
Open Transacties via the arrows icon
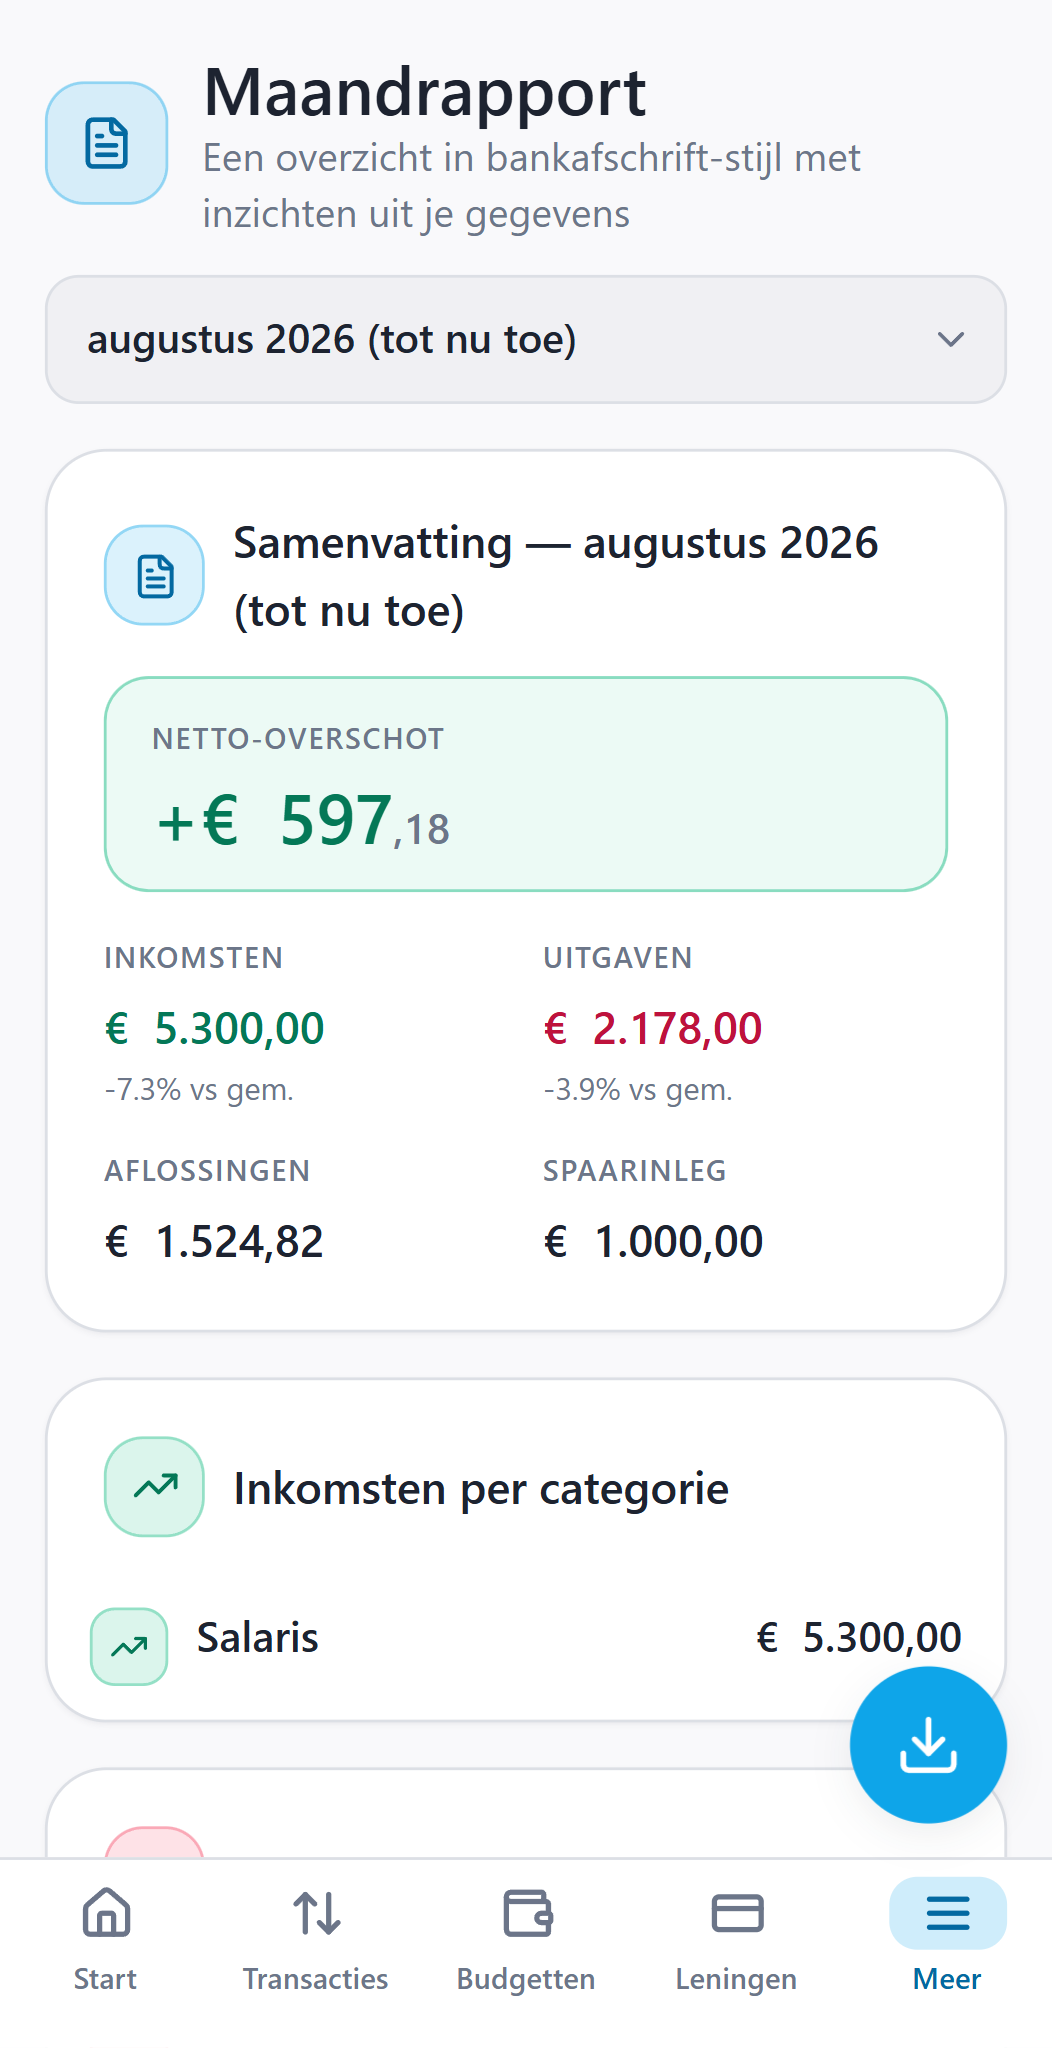[x=316, y=1913]
